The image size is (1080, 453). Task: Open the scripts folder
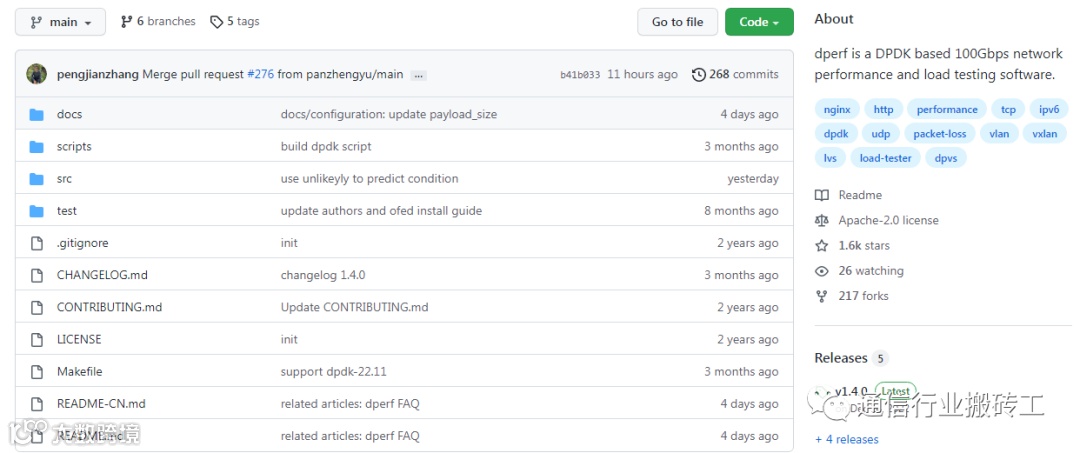(x=74, y=147)
